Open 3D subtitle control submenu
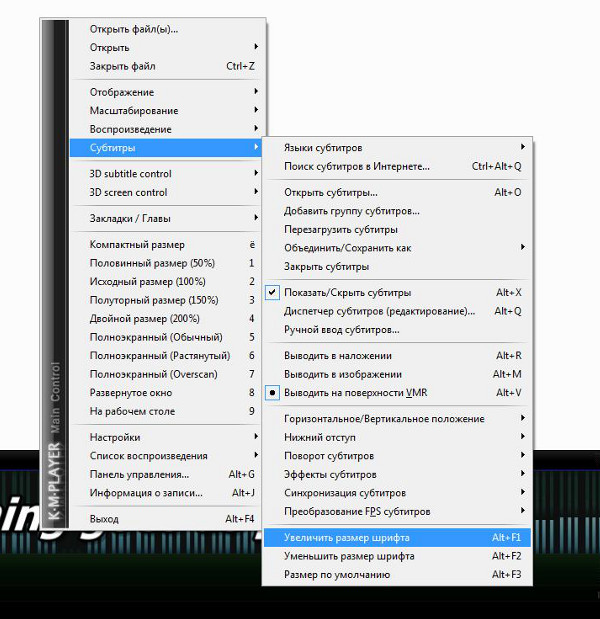Viewport: 600px width, 619px height. click(x=165, y=174)
